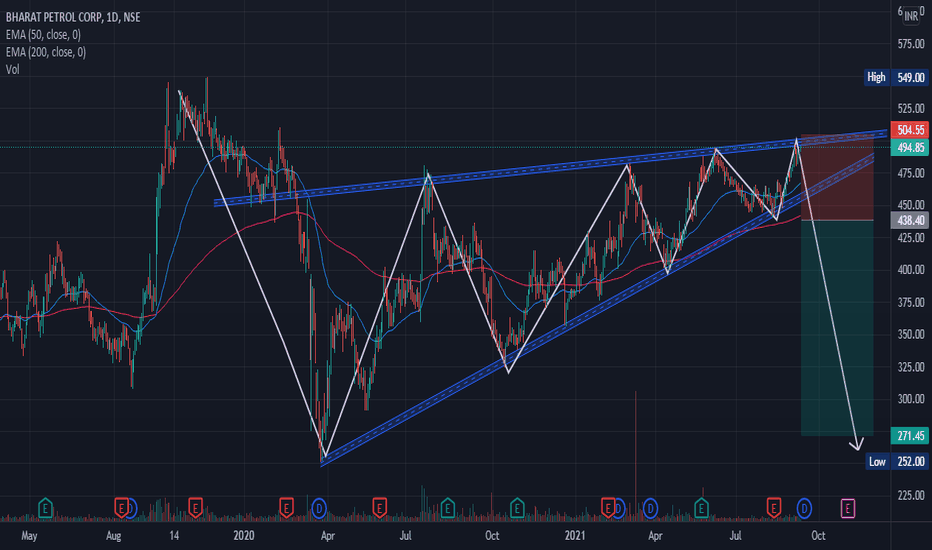Click the red earnings marker right of Jul 2021
This screenshot has height=550, width=932.
coord(773,508)
